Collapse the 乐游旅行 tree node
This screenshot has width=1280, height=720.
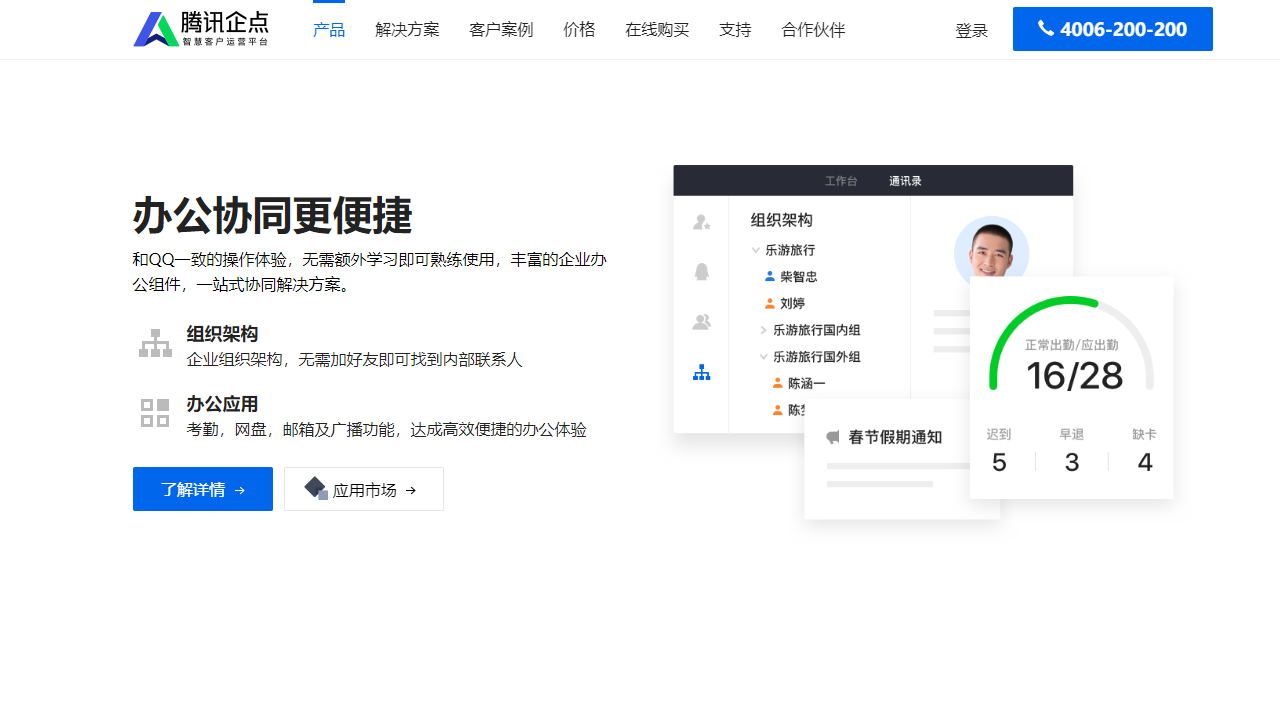click(756, 250)
